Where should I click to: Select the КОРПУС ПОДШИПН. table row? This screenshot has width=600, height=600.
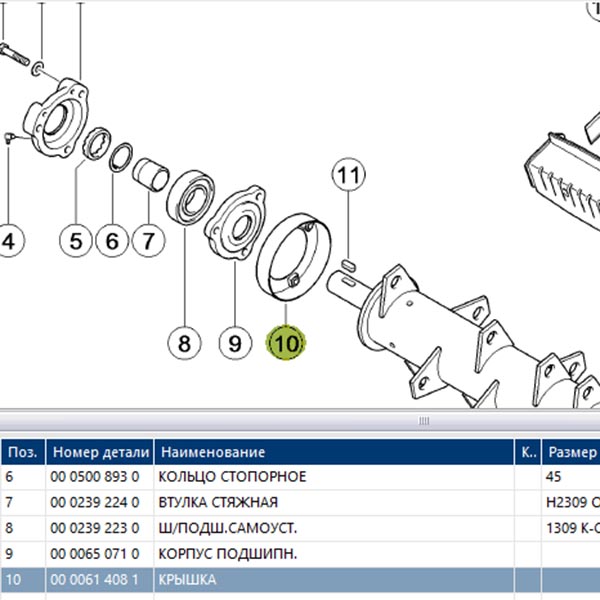(300, 554)
